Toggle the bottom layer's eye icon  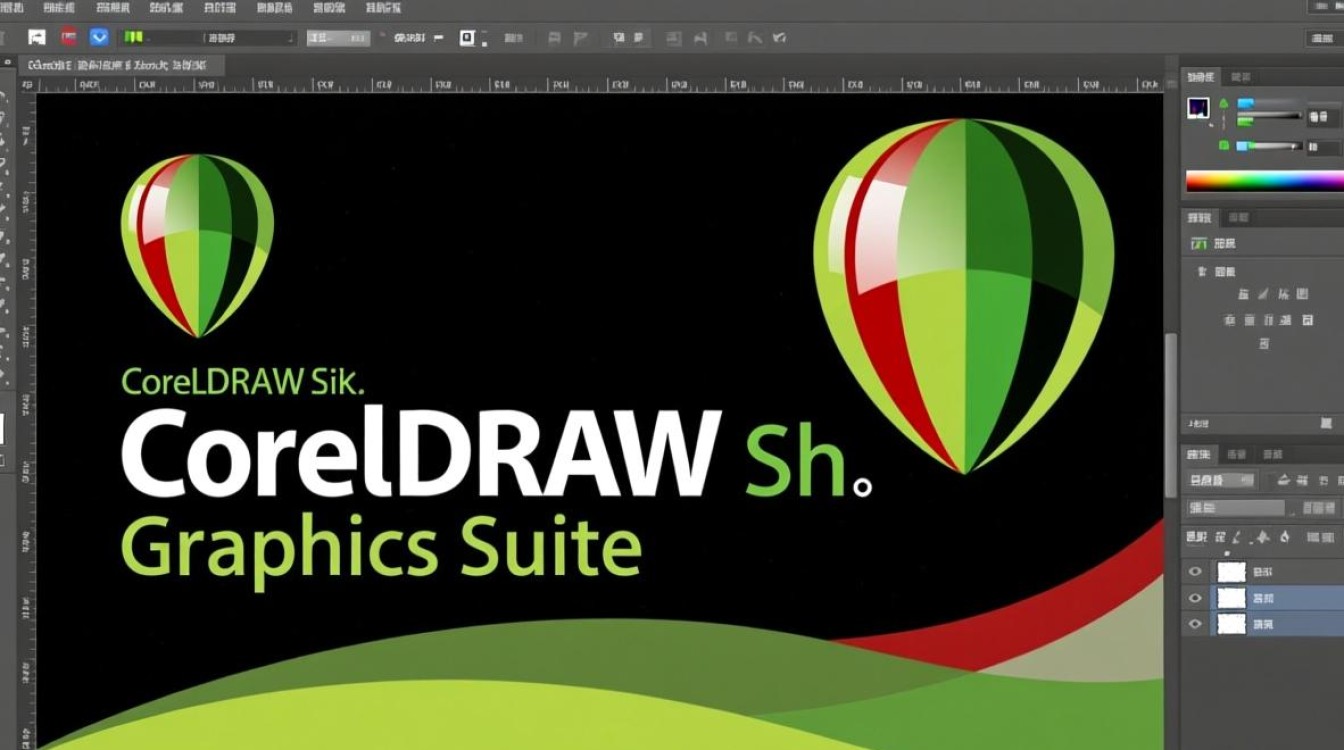1194,624
